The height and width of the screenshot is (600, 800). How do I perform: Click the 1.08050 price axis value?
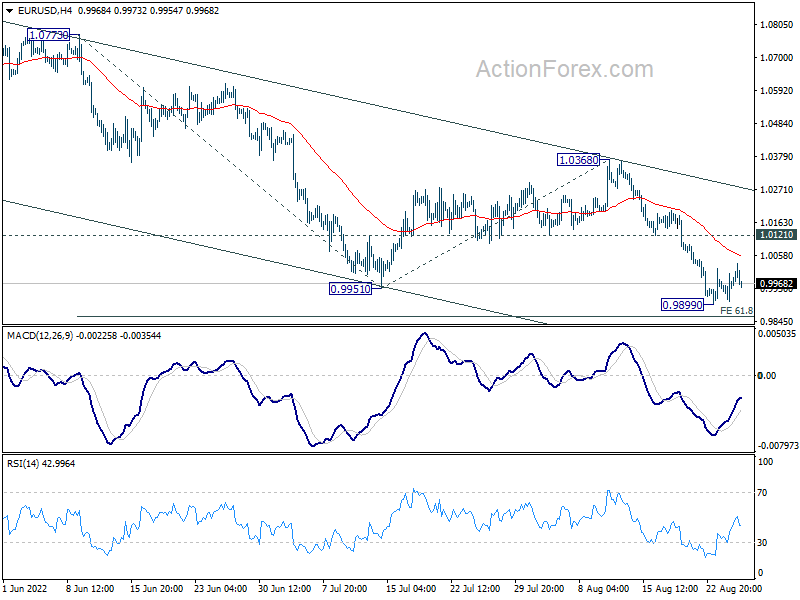777,24
